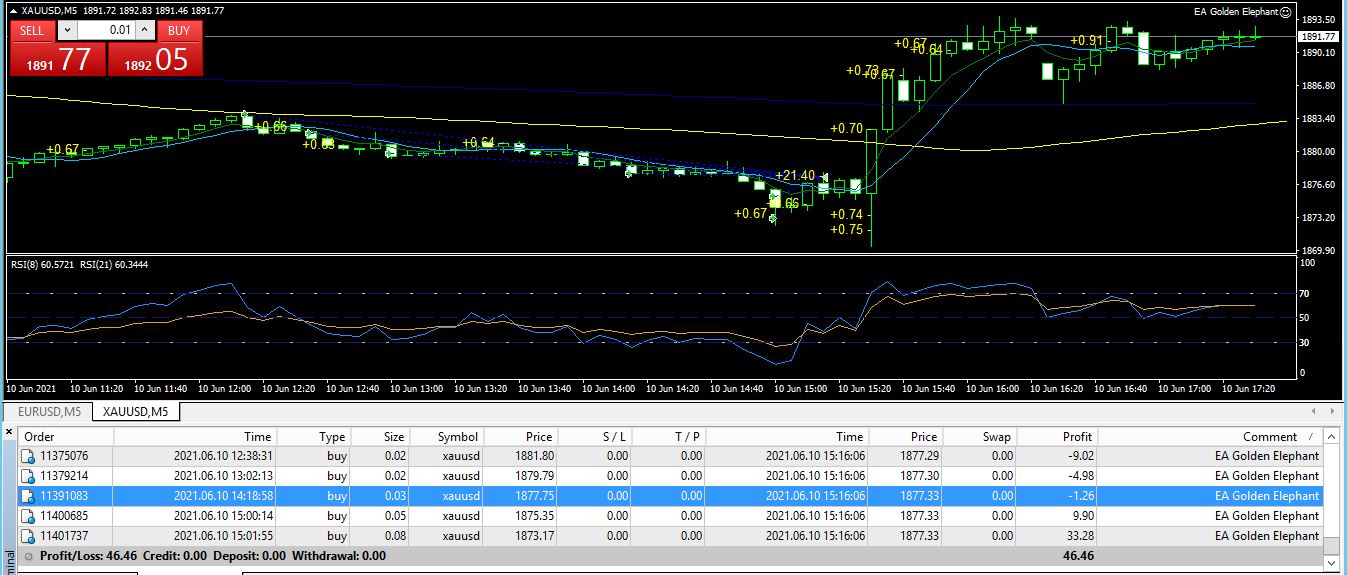The image size is (1347, 575).
Task: Decrease lot volume with the down arrow
Action: [67, 30]
